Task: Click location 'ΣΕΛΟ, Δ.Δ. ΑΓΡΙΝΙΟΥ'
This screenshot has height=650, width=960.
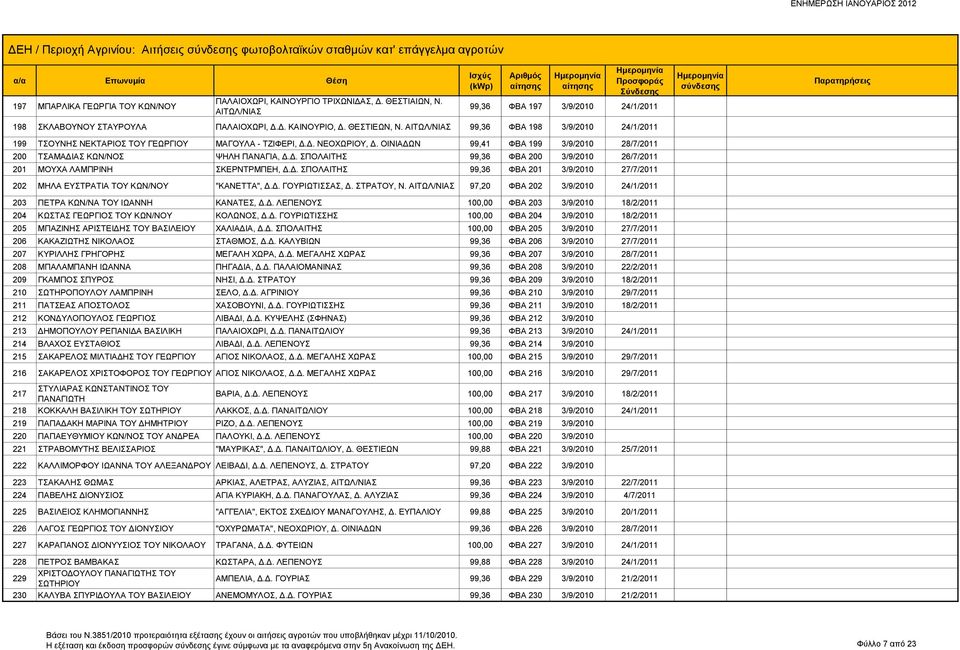Action: pos(257,293)
